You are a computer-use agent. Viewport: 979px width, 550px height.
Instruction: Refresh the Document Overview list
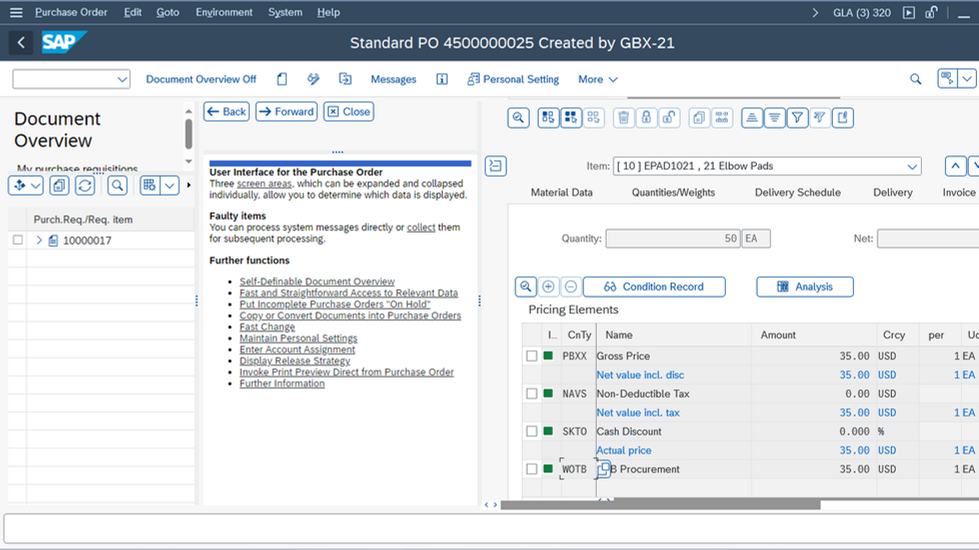coord(85,185)
